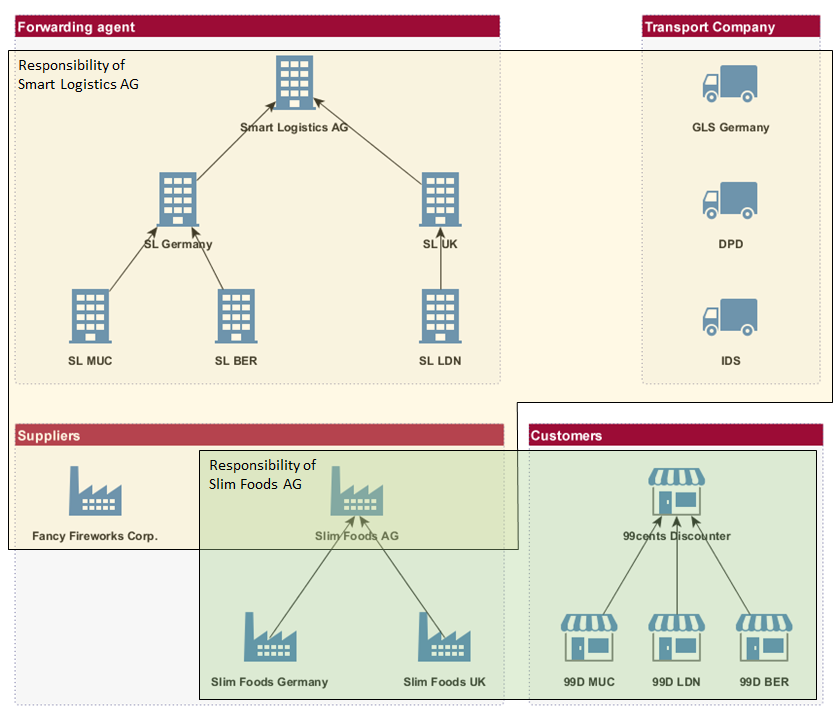The width and height of the screenshot is (838, 720).
Task: Click the "99D BER" label
Action: [764, 682]
